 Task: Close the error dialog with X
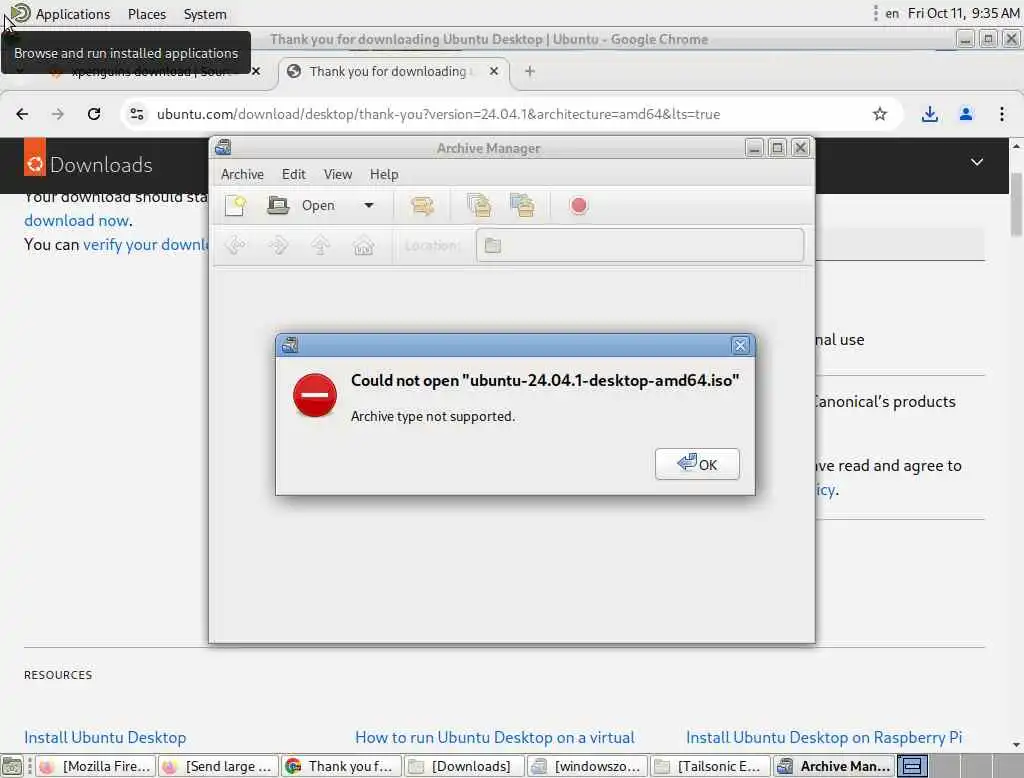click(740, 346)
